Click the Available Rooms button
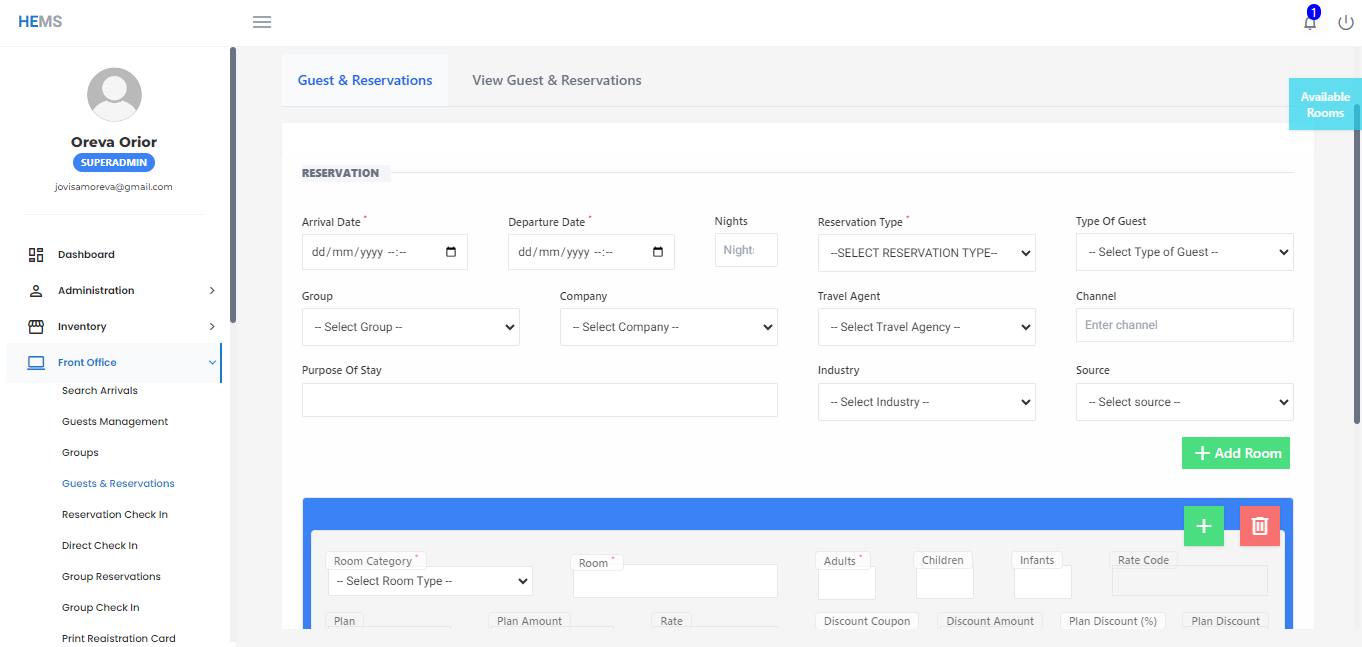The height and width of the screenshot is (647, 1362). 1325,104
